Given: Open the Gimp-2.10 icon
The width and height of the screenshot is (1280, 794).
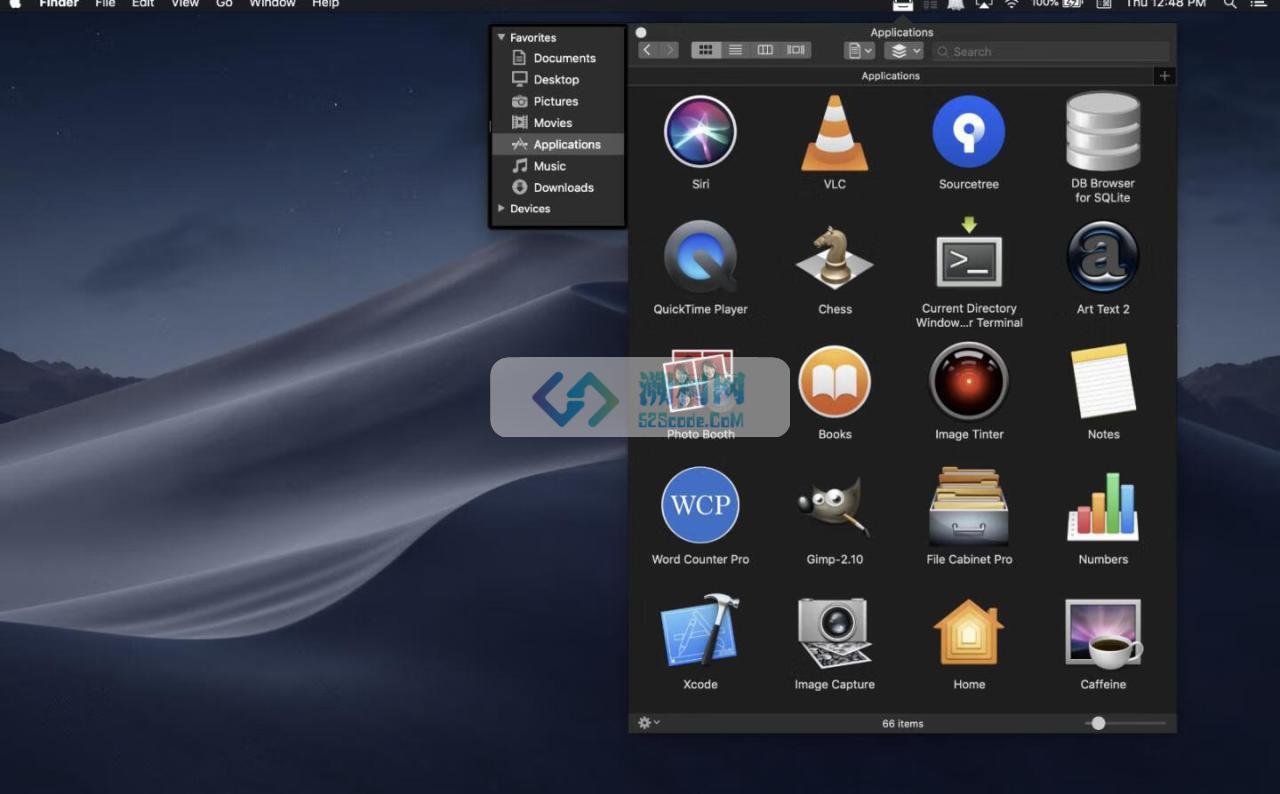Looking at the screenshot, I should pyautogui.click(x=834, y=507).
